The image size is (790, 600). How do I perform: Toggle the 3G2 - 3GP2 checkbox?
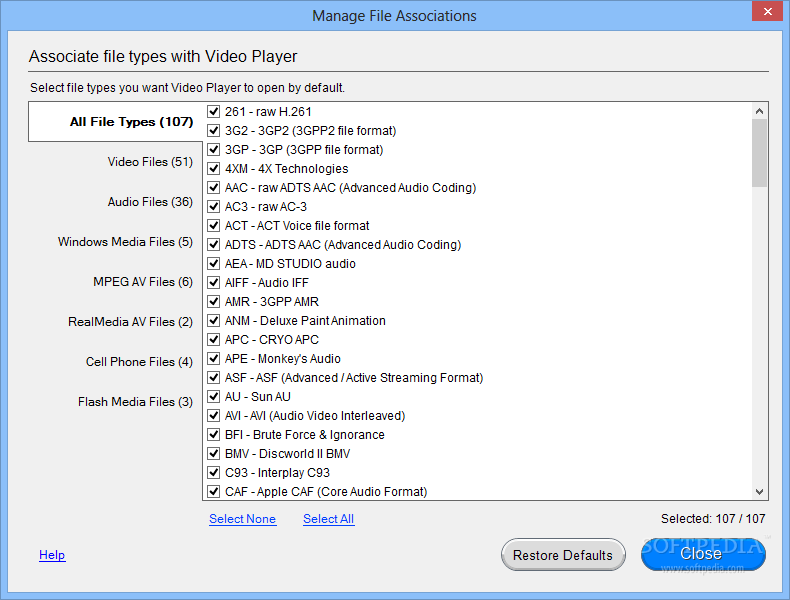coord(214,130)
